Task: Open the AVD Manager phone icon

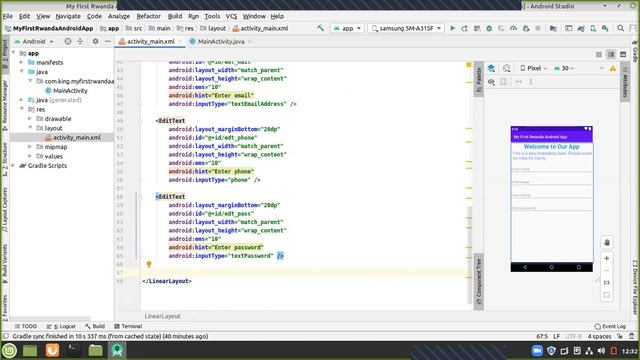Action: coord(593,29)
